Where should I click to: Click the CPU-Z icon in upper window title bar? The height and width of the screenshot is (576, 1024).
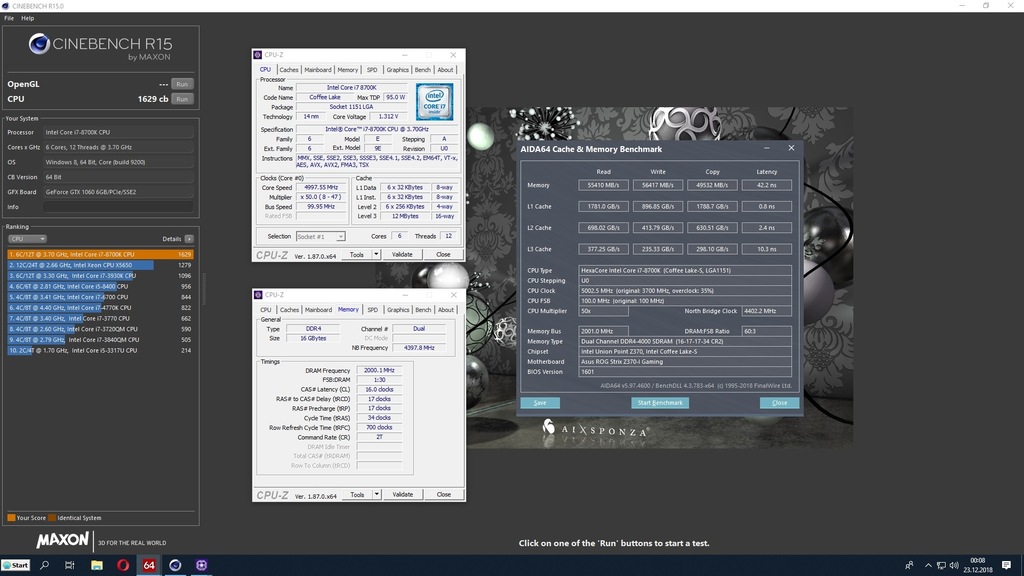tap(258, 55)
